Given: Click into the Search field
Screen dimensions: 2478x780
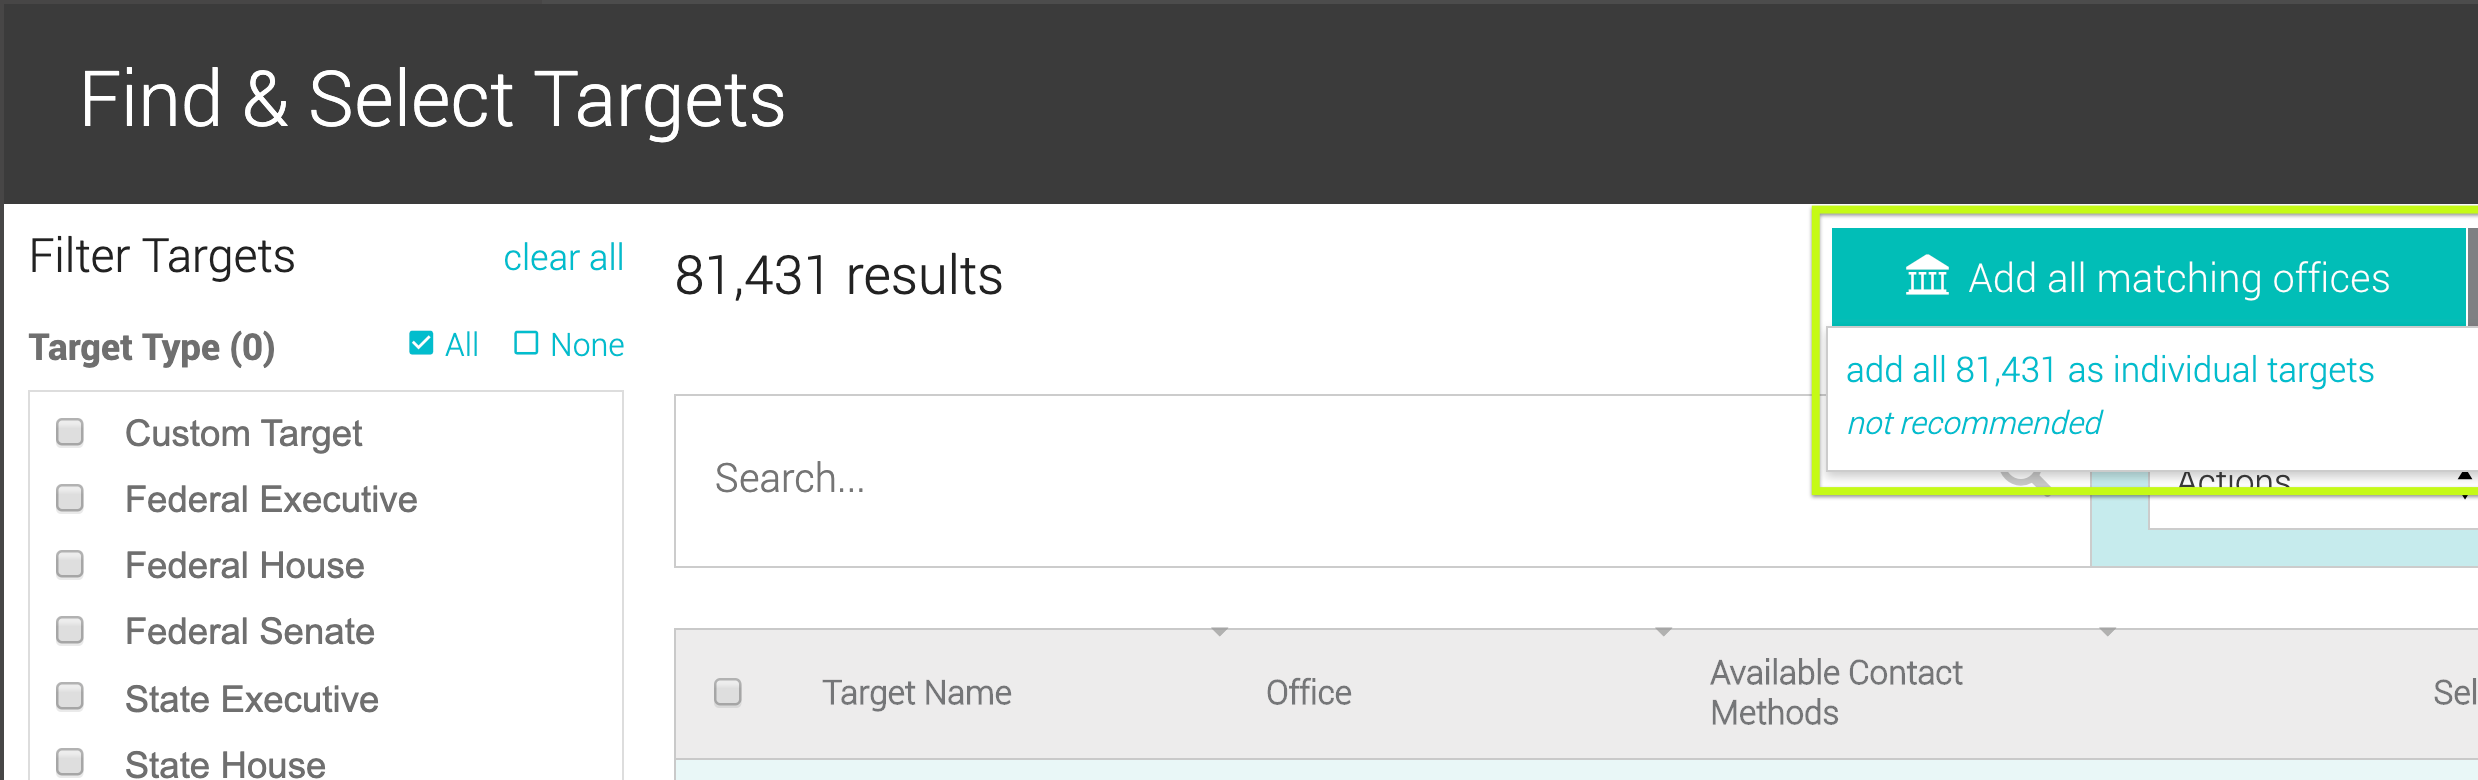Looking at the screenshot, I should tap(1250, 480).
